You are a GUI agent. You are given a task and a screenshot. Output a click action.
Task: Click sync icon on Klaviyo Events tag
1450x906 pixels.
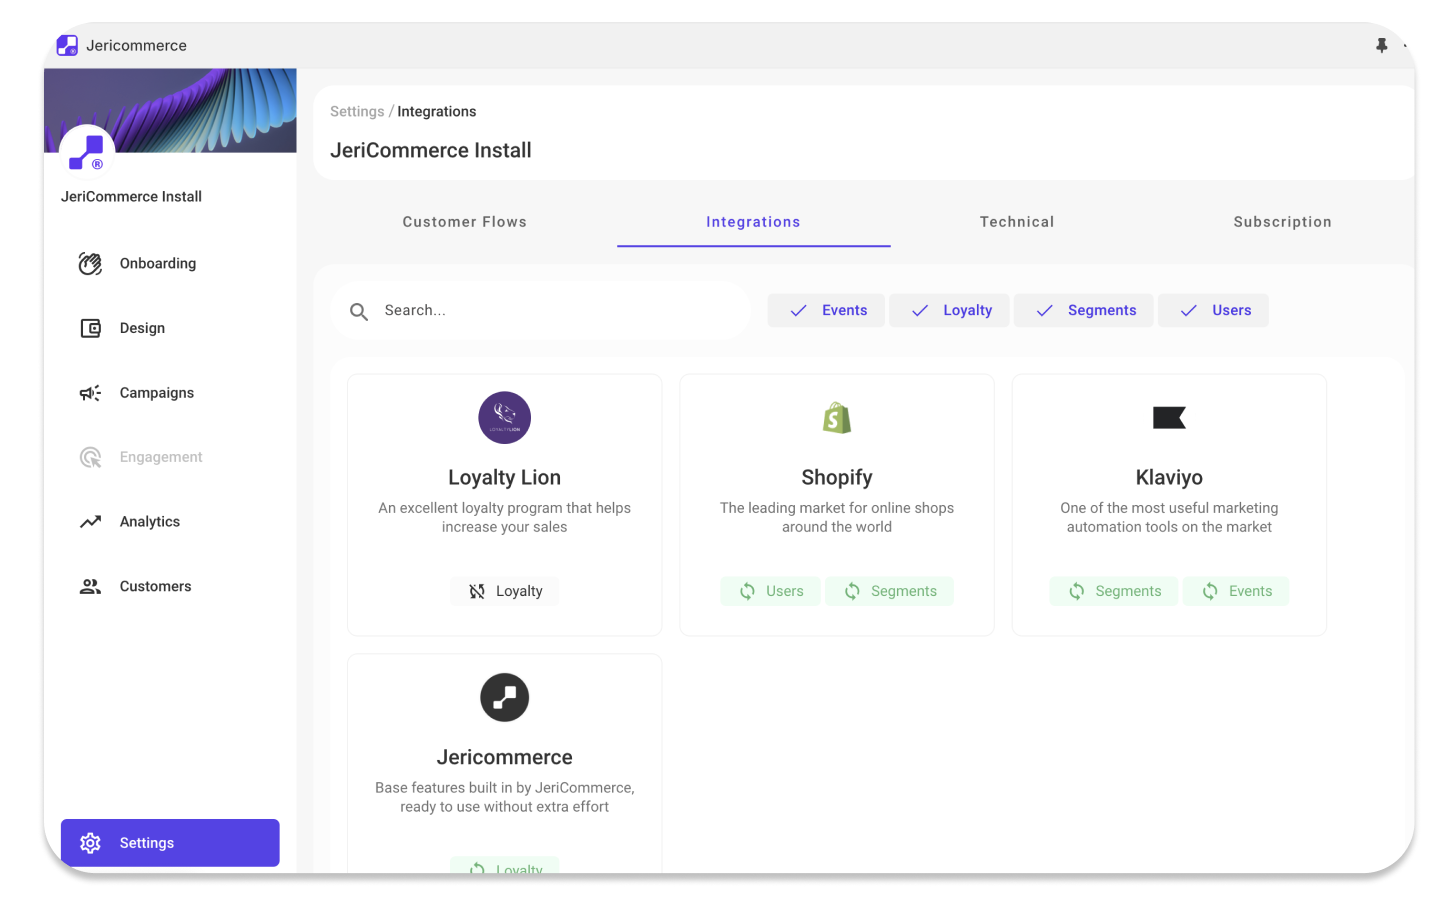[1210, 591]
